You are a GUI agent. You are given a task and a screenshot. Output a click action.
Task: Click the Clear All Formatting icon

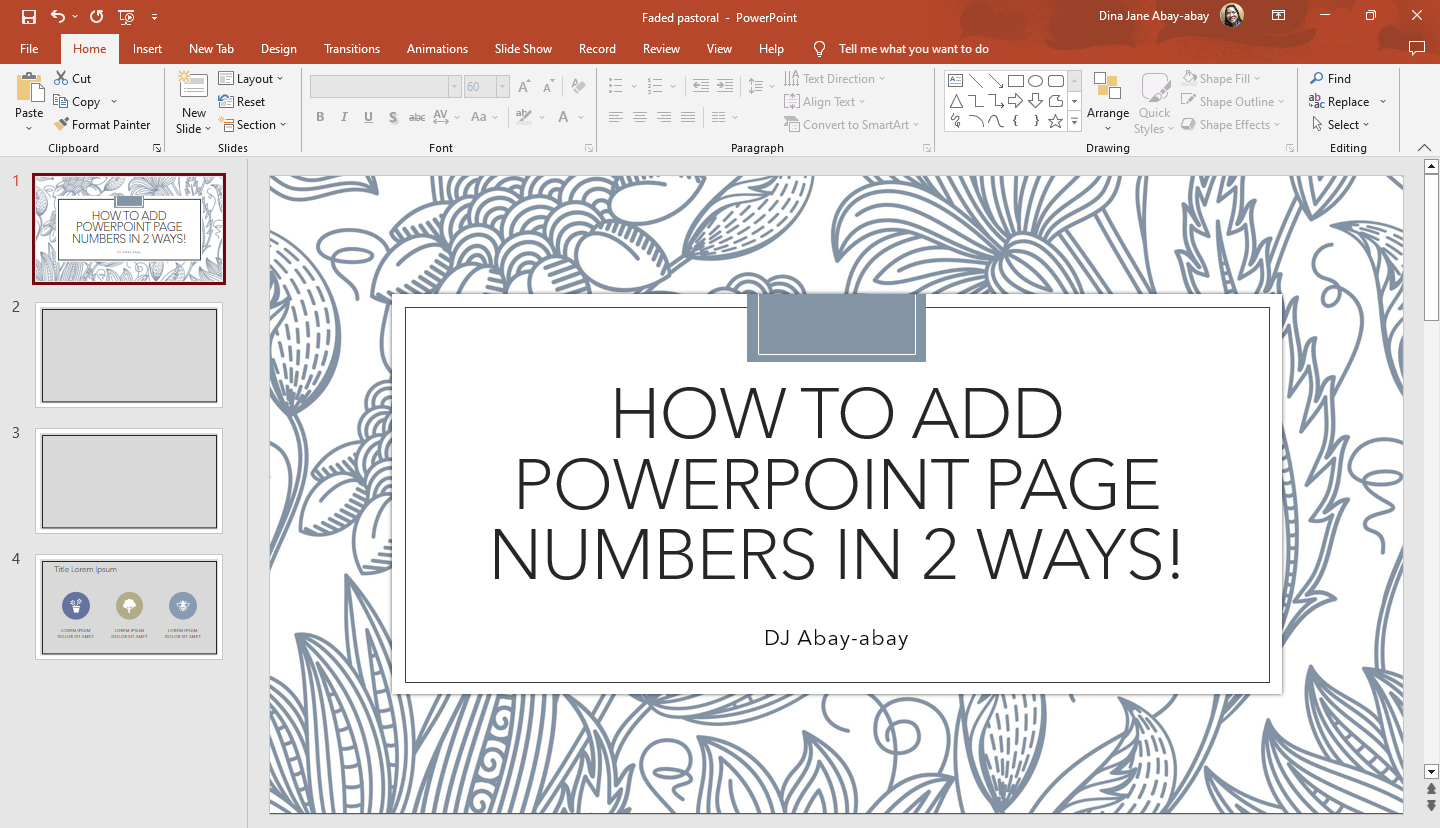pyautogui.click(x=578, y=86)
